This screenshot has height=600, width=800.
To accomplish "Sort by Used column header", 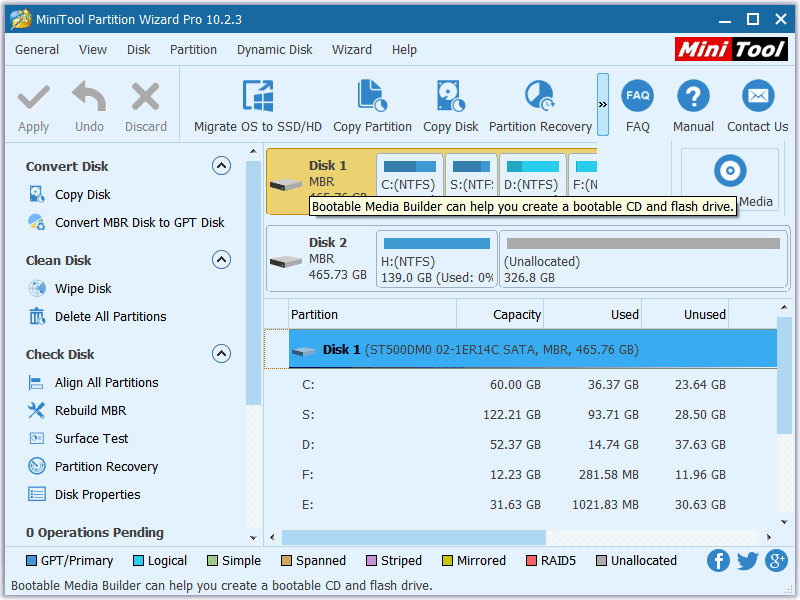I will [x=593, y=315].
